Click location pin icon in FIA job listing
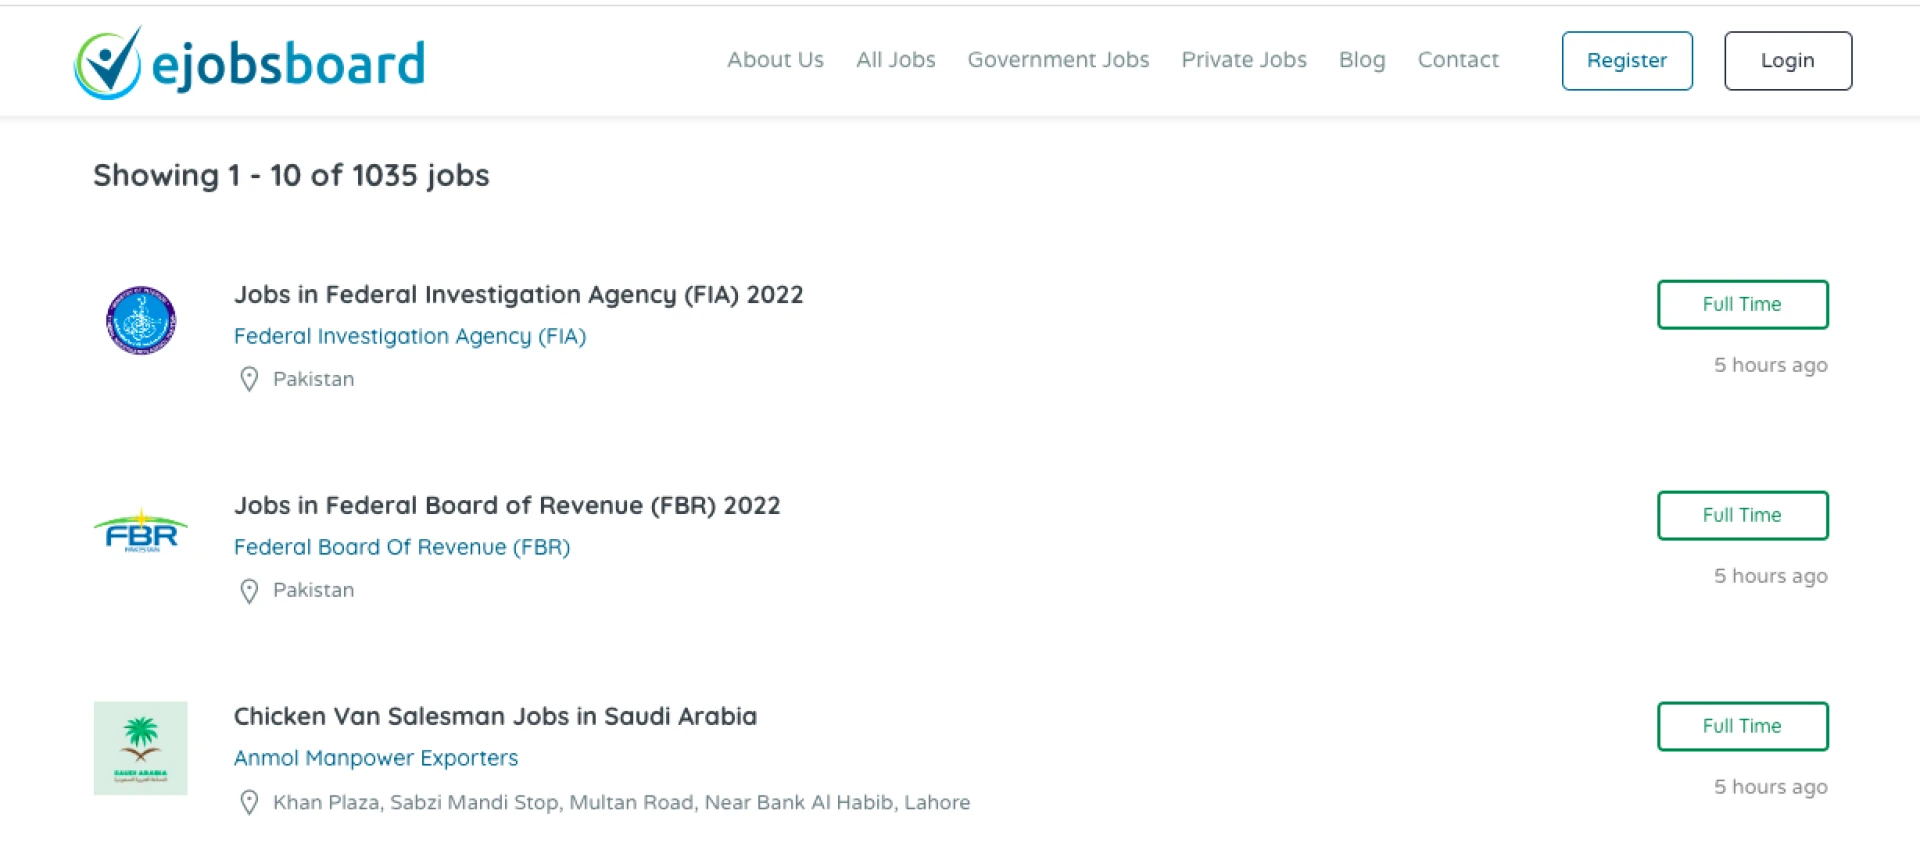Viewport: 1920px width, 864px height. pos(249,379)
